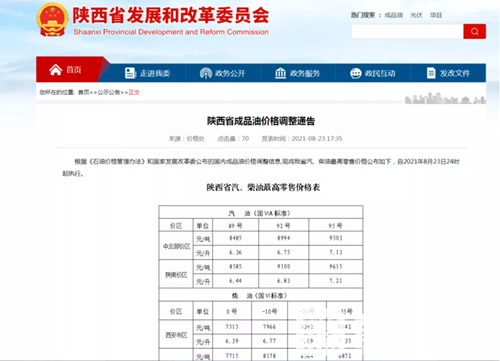Click the 光伏 hot search link
Screen dimensions: 500x361
(x=416, y=15)
